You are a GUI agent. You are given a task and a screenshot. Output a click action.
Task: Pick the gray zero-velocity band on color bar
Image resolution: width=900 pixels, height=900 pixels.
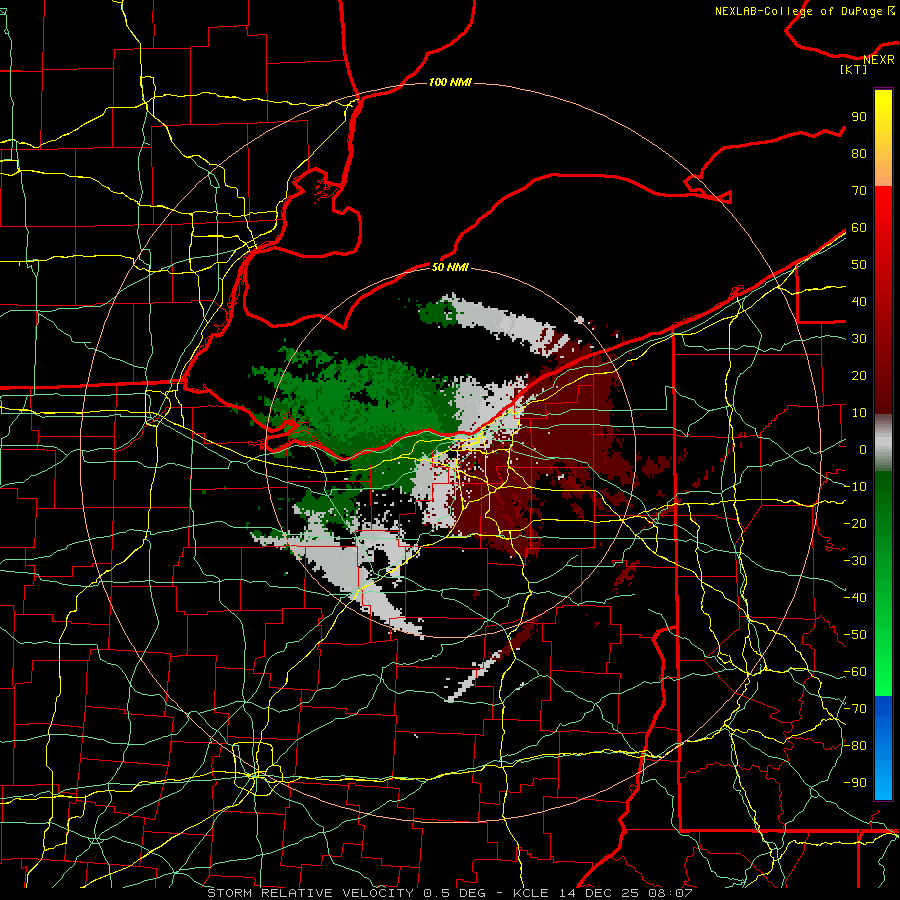pos(883,443)
